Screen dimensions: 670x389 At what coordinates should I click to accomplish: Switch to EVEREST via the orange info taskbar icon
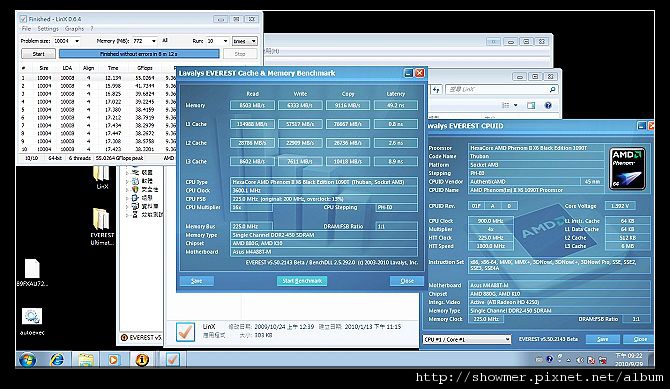142,360
